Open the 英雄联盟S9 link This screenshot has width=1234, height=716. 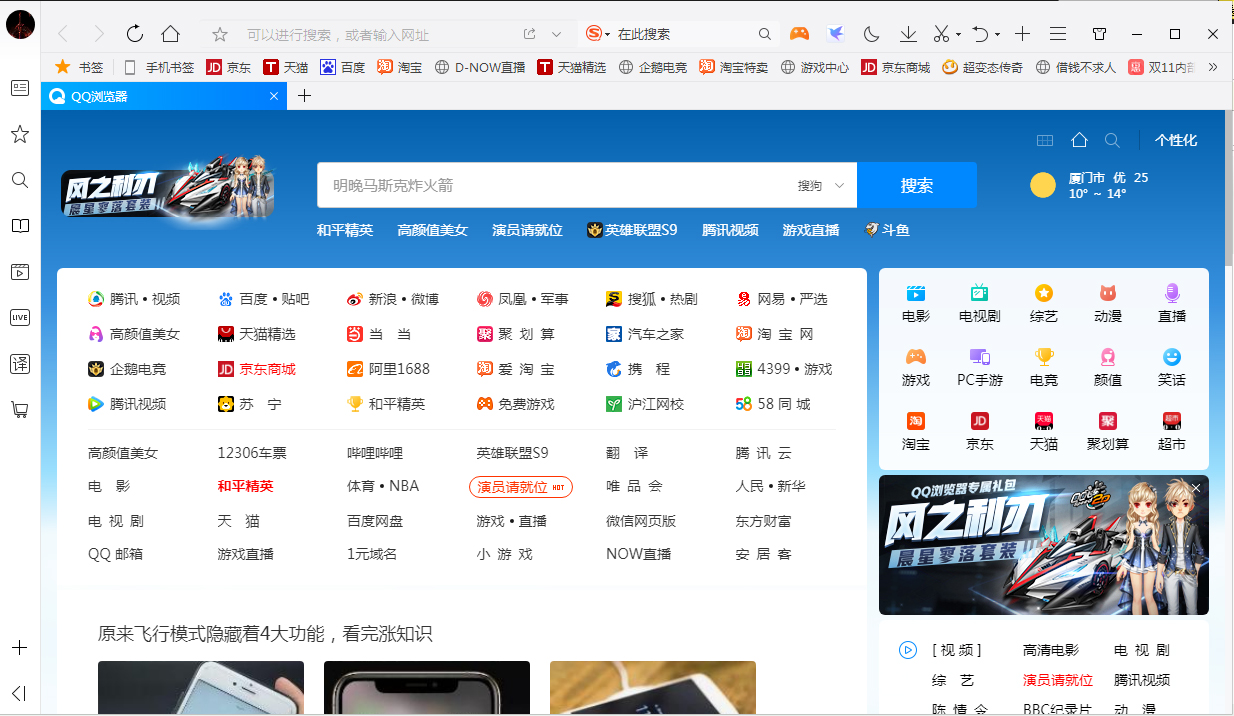[641, 229]
